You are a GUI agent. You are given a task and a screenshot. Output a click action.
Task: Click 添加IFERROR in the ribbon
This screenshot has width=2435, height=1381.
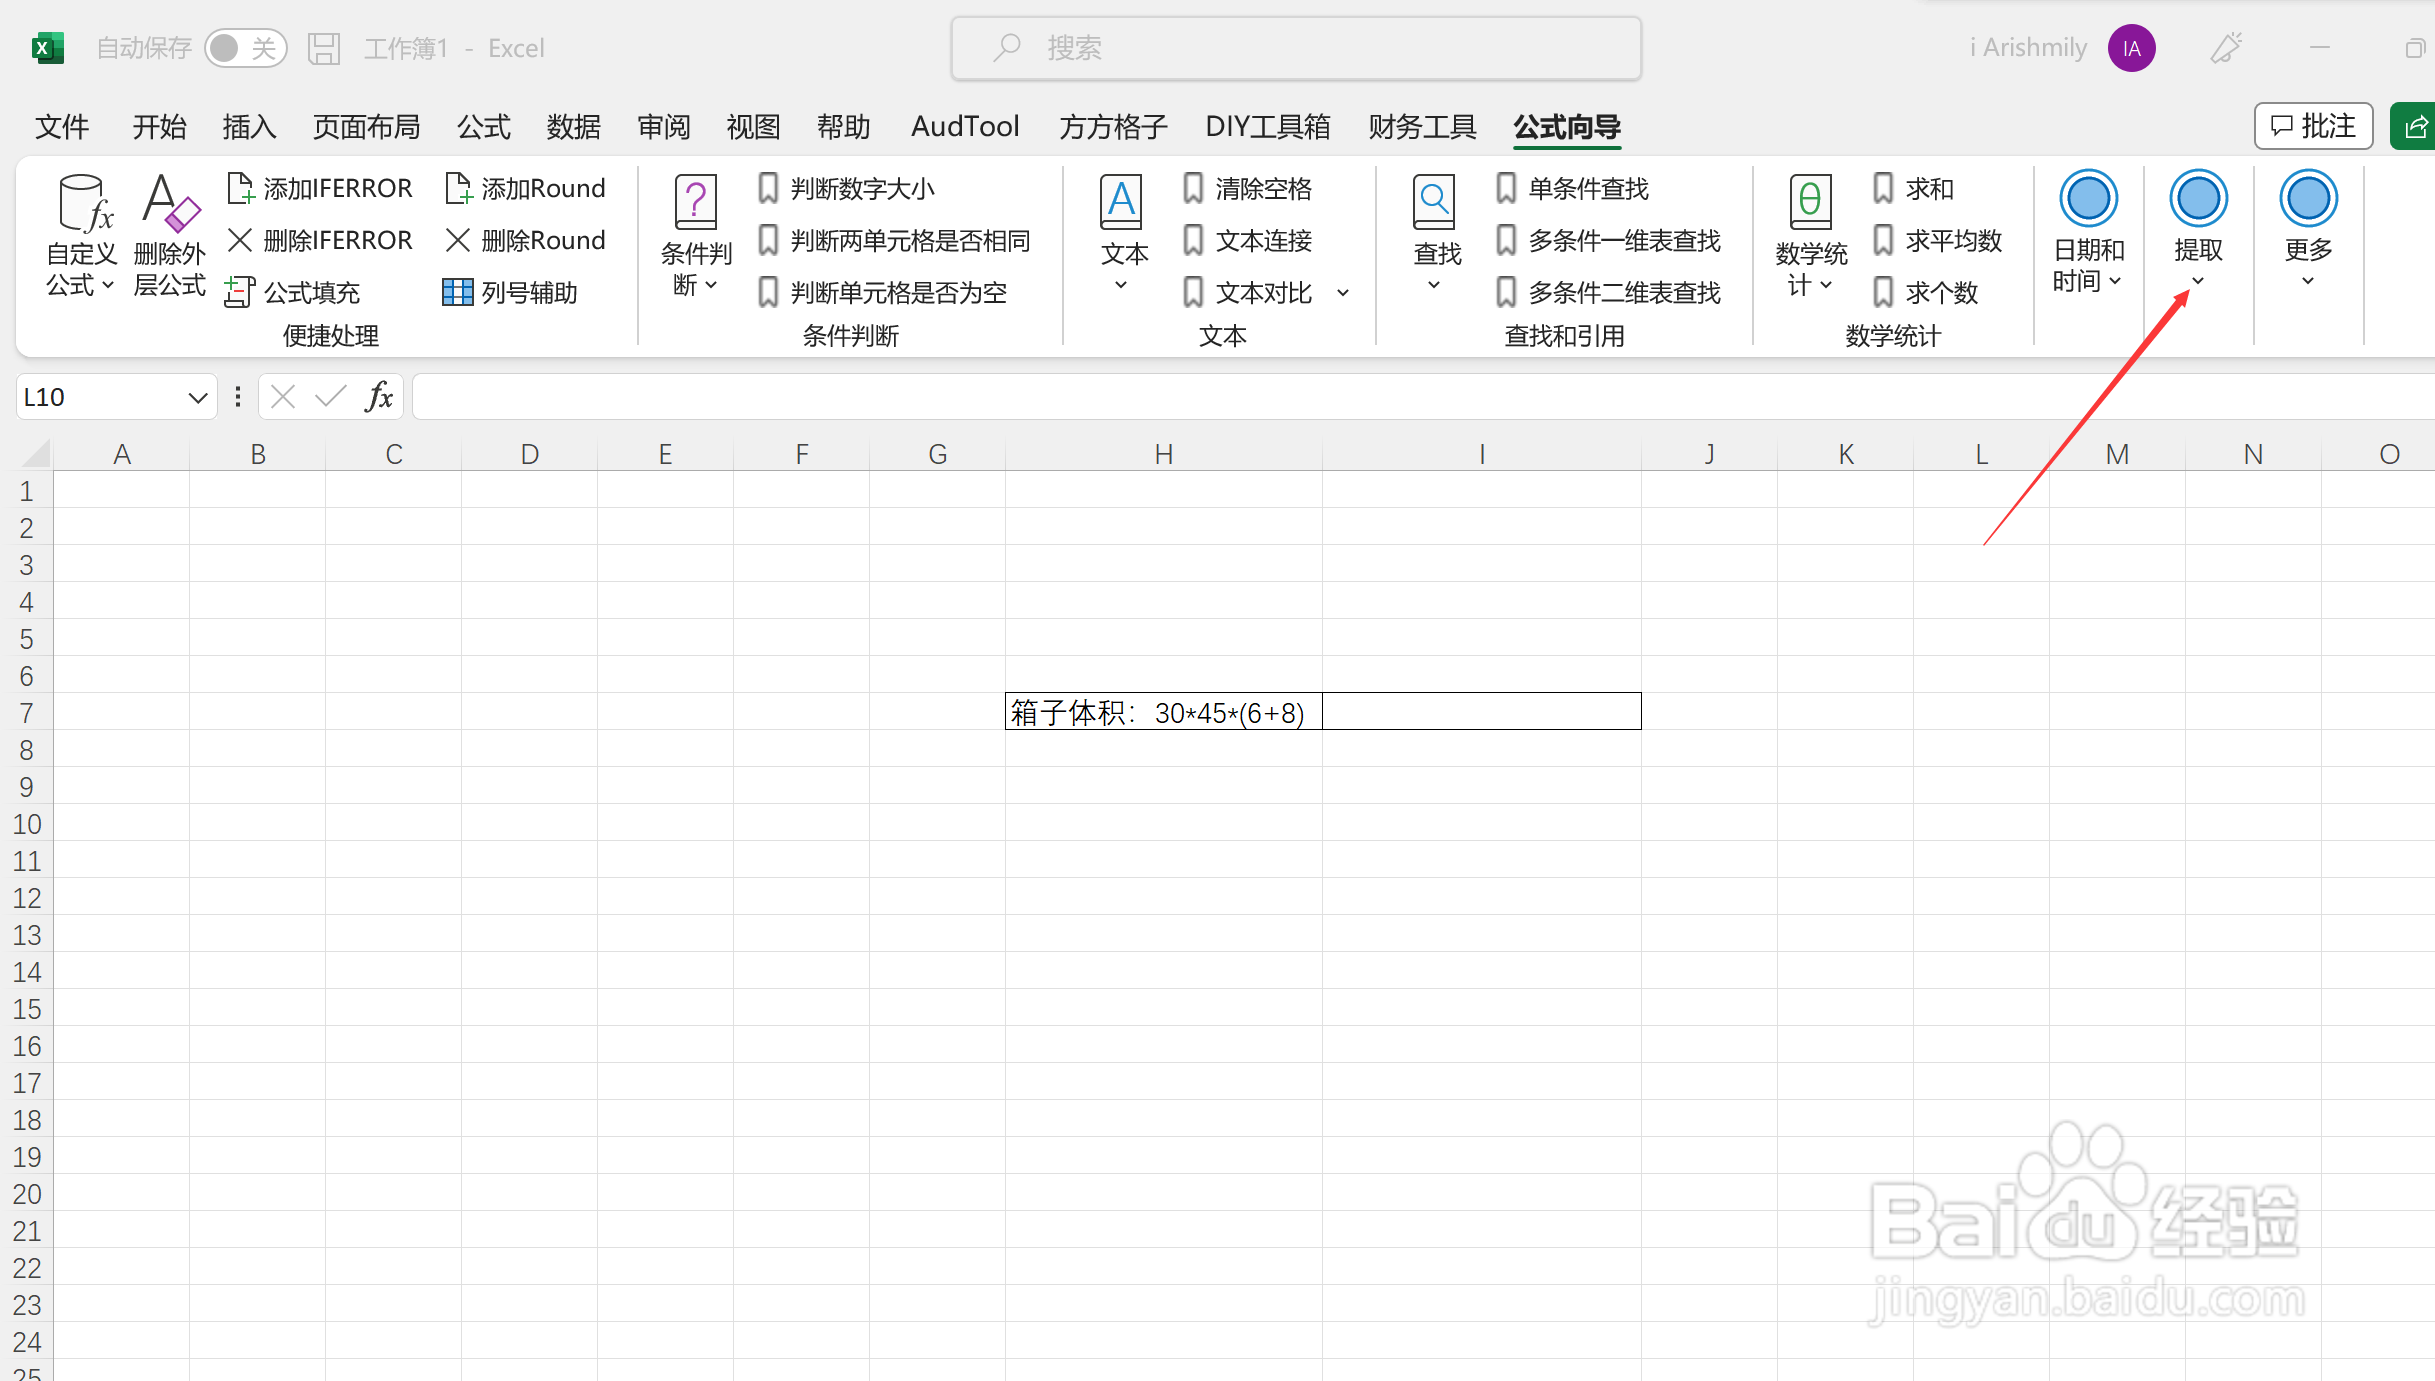320,188
